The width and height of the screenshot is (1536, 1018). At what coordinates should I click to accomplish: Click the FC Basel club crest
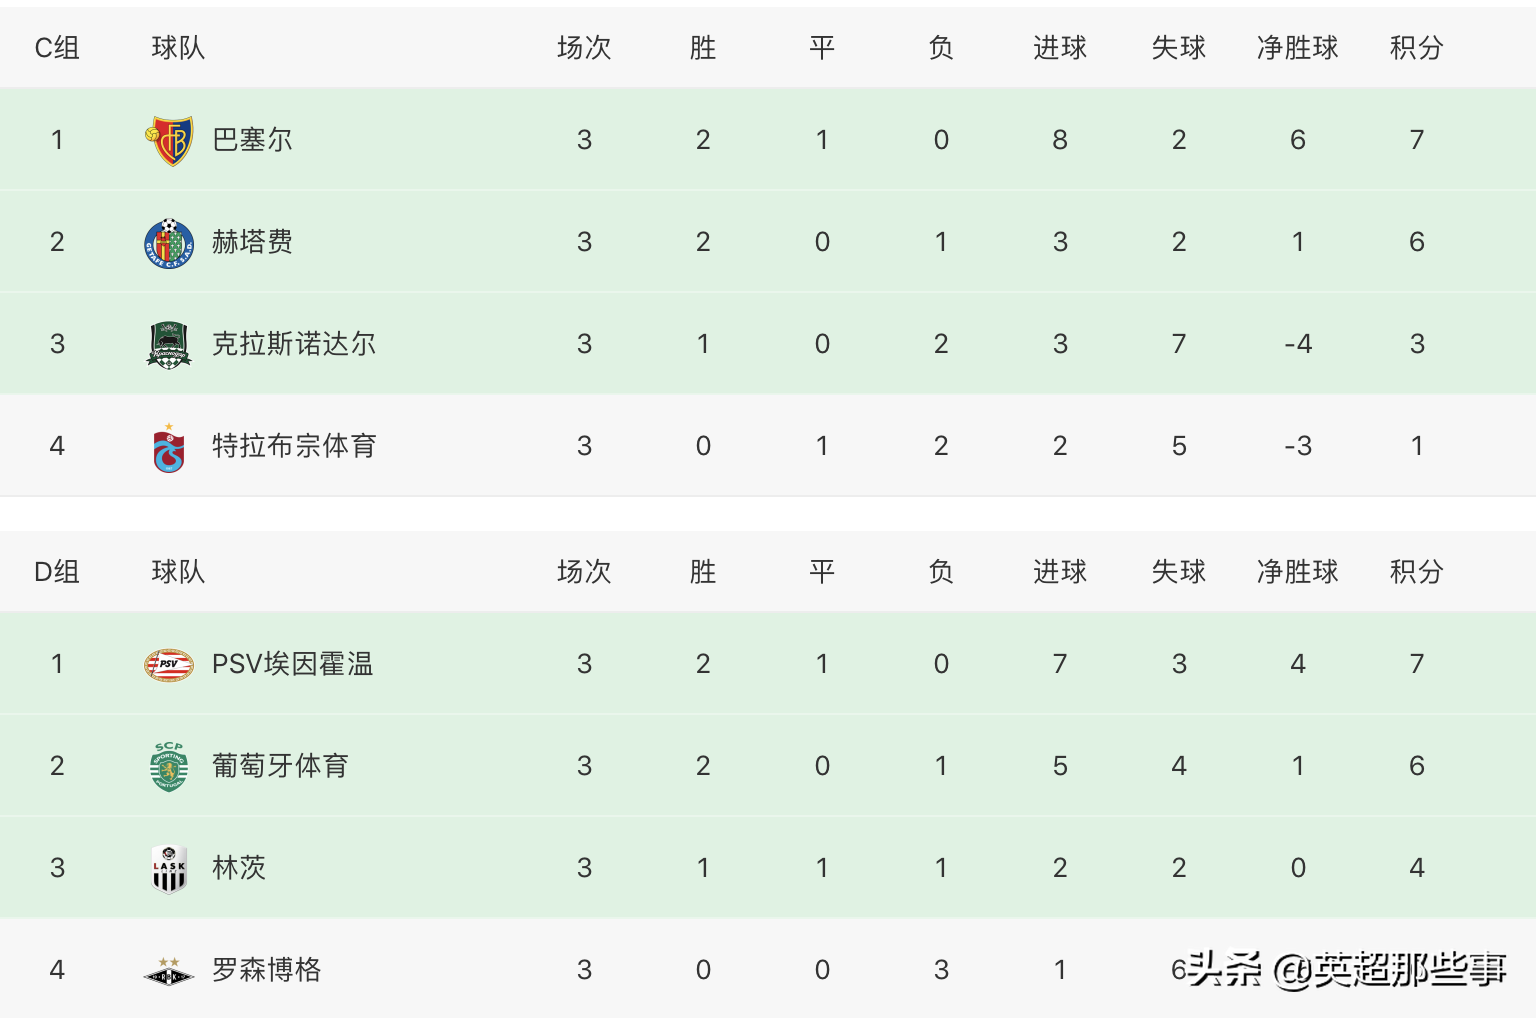pos(169,141)
